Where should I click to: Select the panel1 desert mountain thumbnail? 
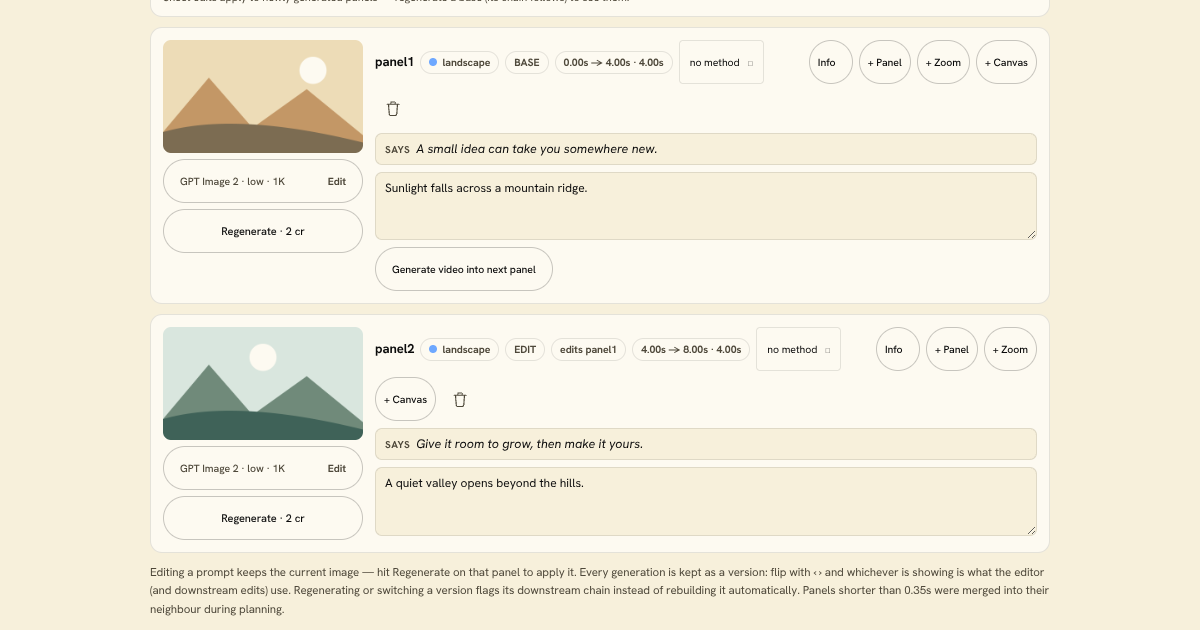click(x=263, y=96)
